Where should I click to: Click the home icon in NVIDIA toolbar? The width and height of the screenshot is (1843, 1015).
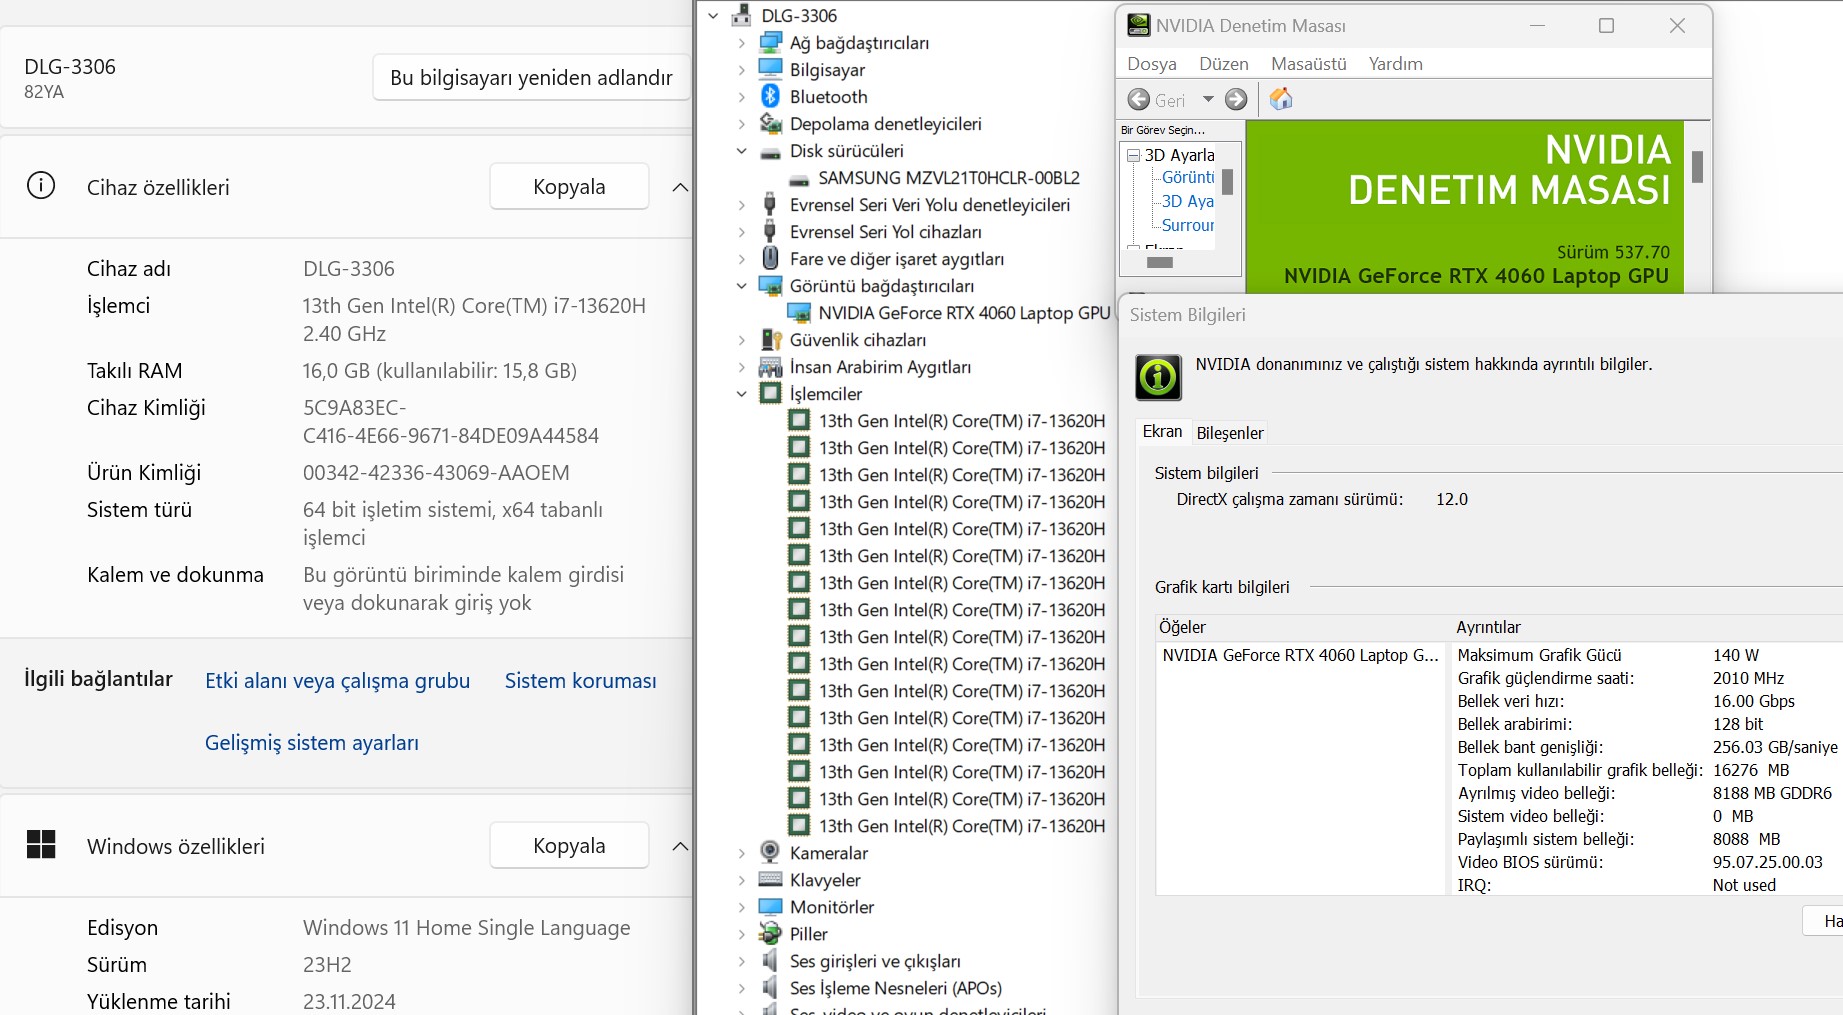tap(1281, 98)
